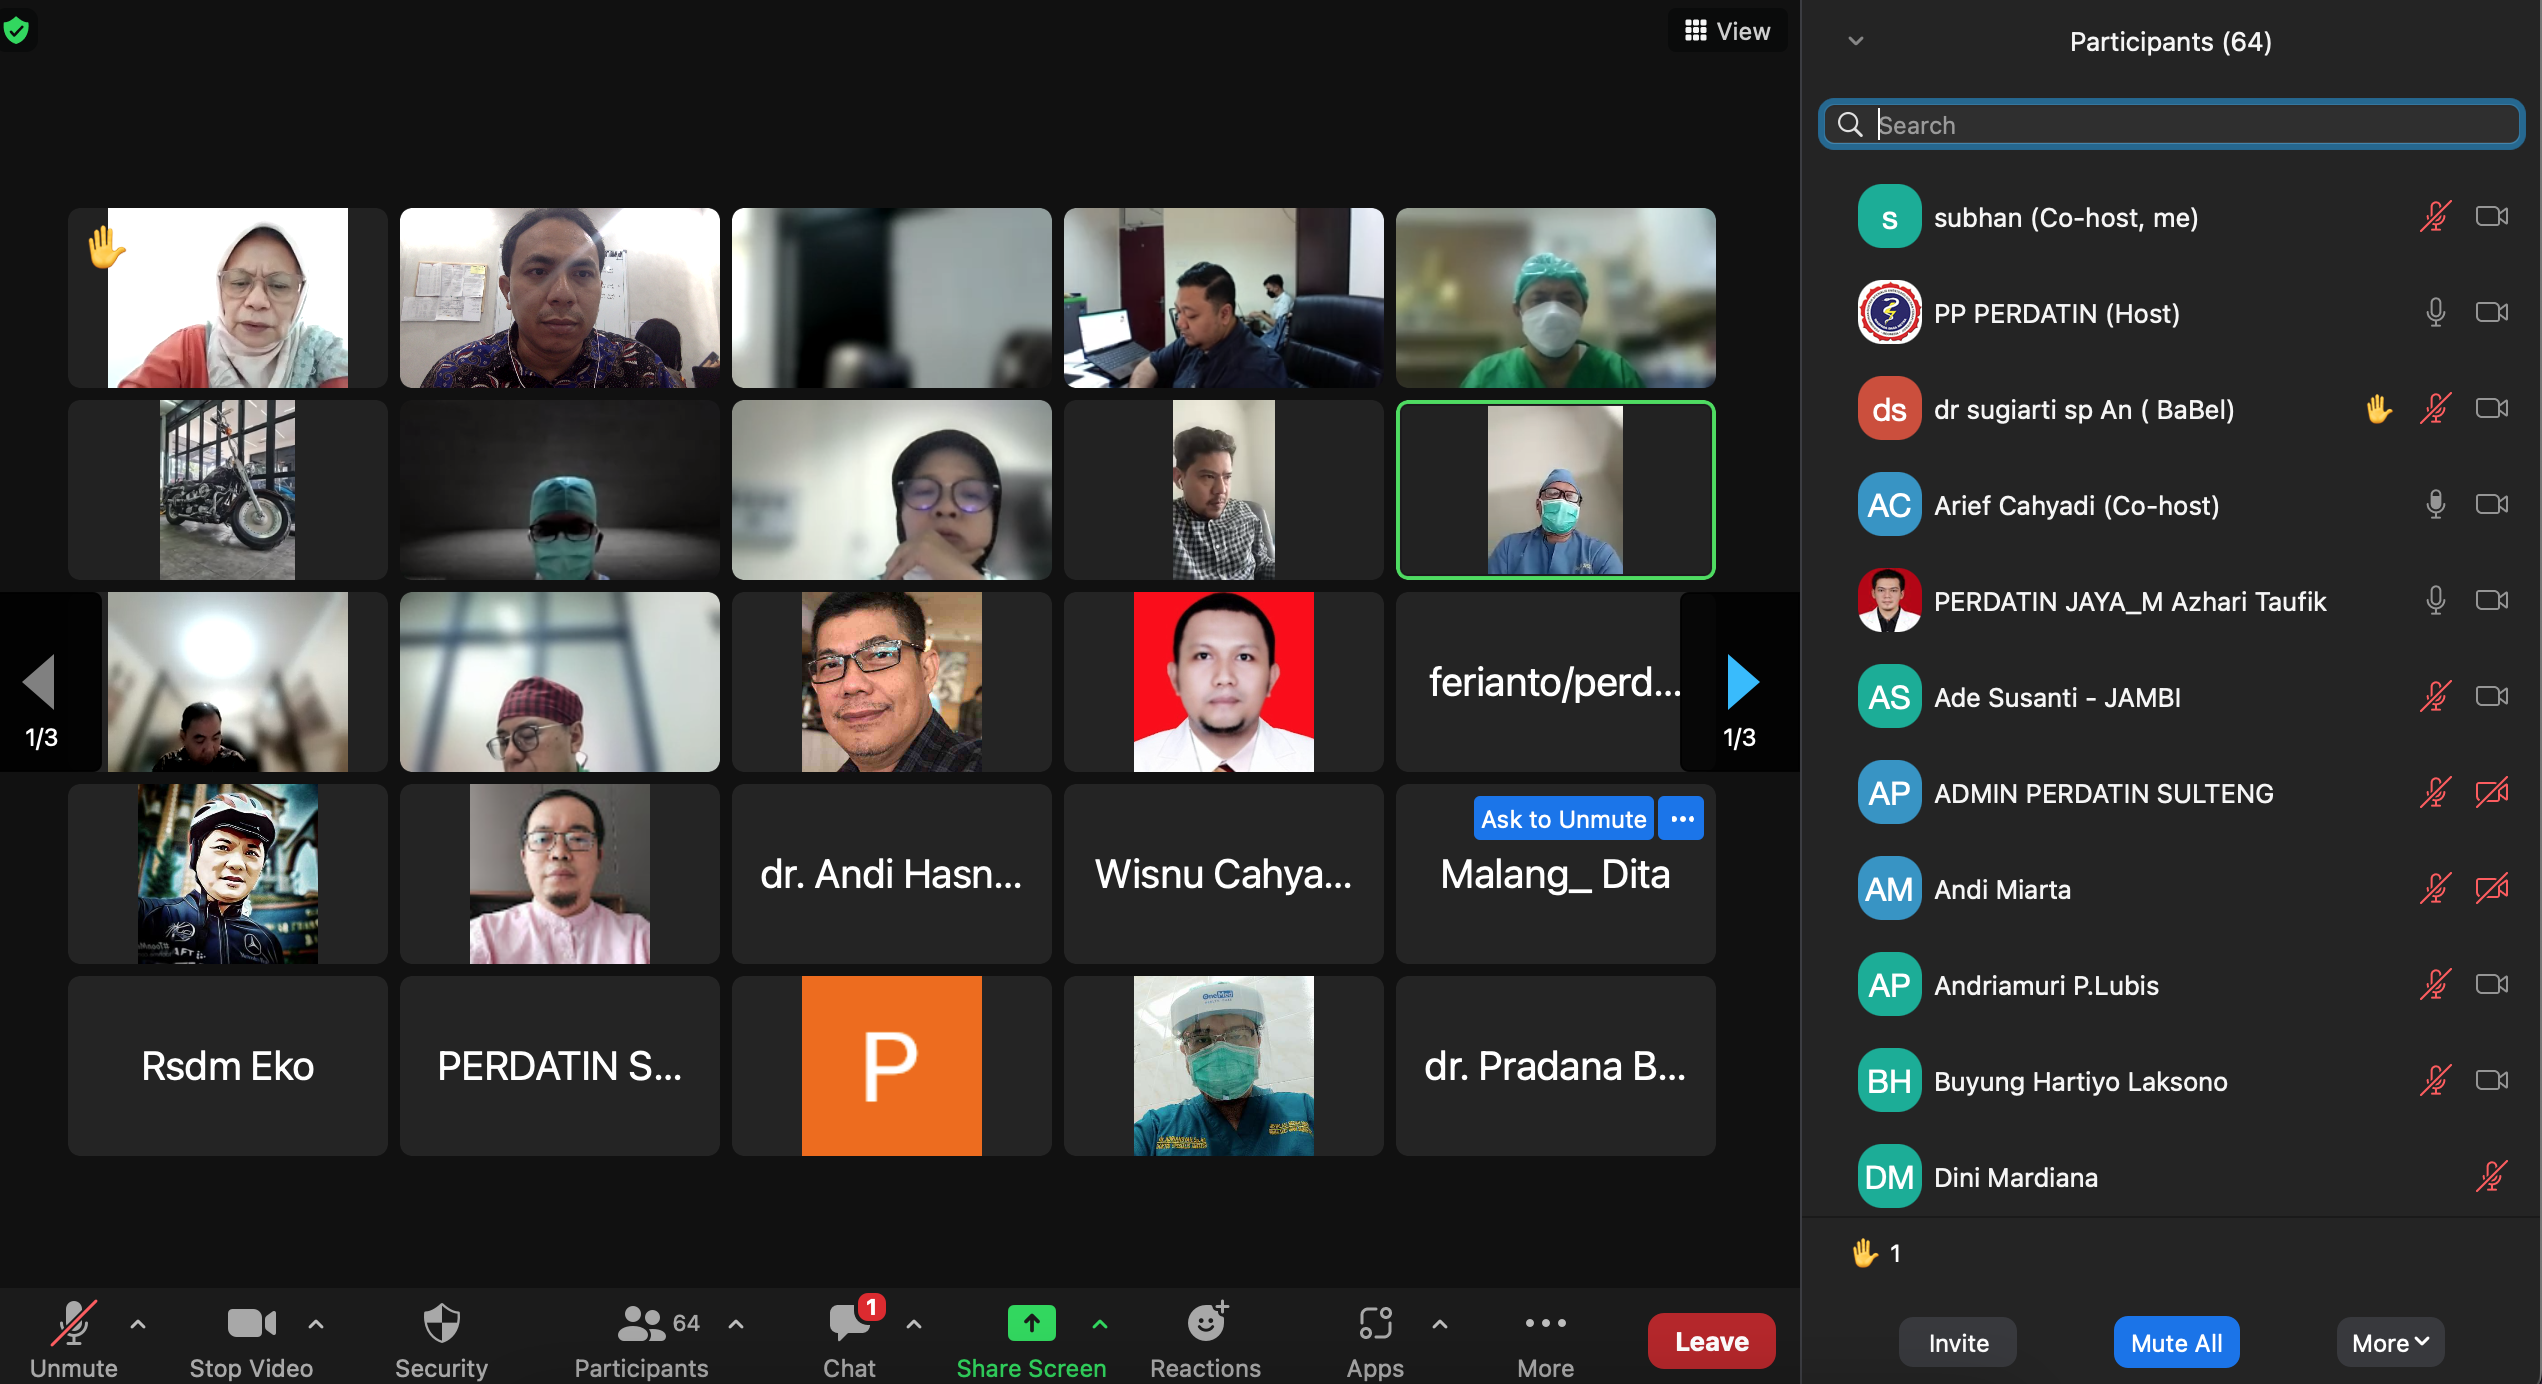
Task: Open Participants icon in toolbar
Action: pyautogui.click(x=642, y=1324)
